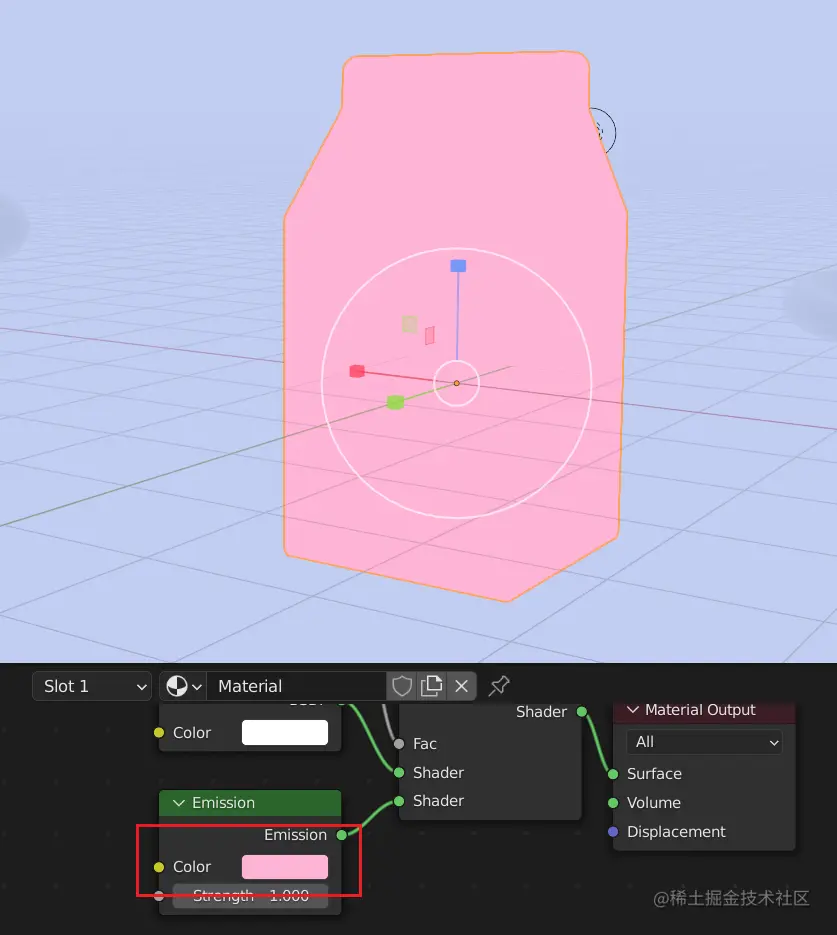Click the blue Z axis gizmo handle
Viewport: 837px width, 935px height.
point(458,266)
